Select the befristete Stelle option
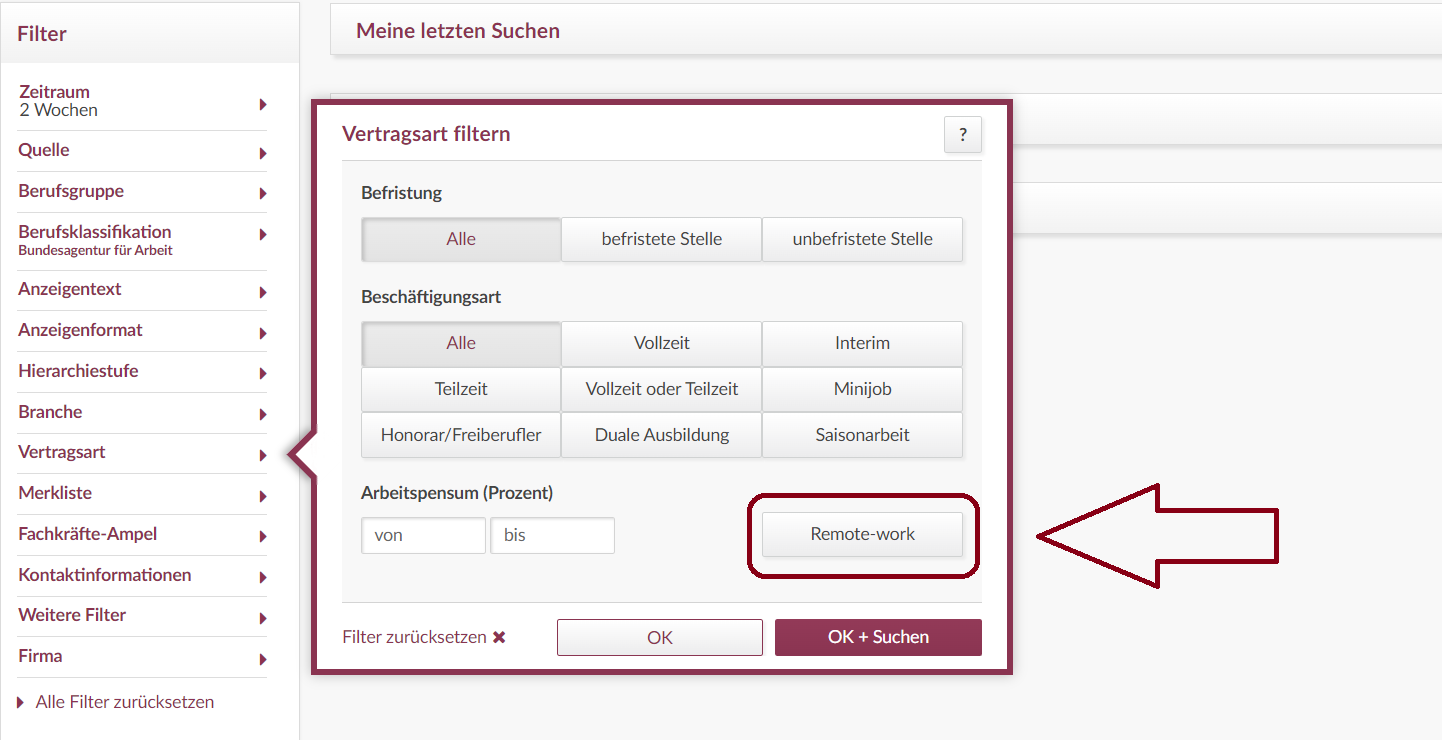 click(661, 239)
